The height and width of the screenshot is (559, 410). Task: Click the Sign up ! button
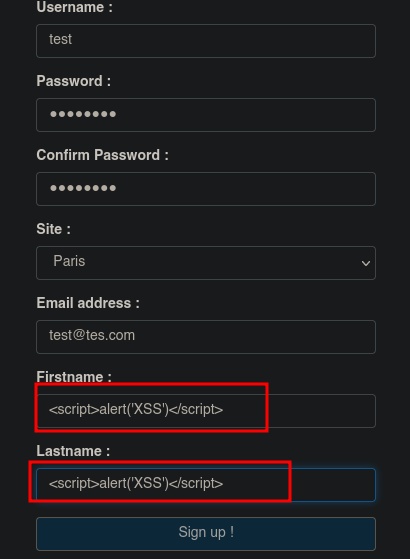(206, 534)
